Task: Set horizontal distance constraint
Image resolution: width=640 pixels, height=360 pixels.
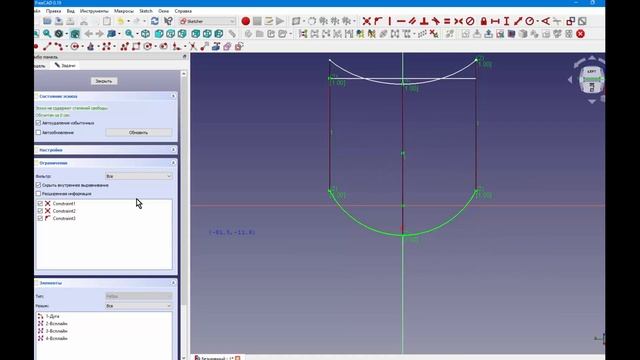Action: (x=495, y=21)
